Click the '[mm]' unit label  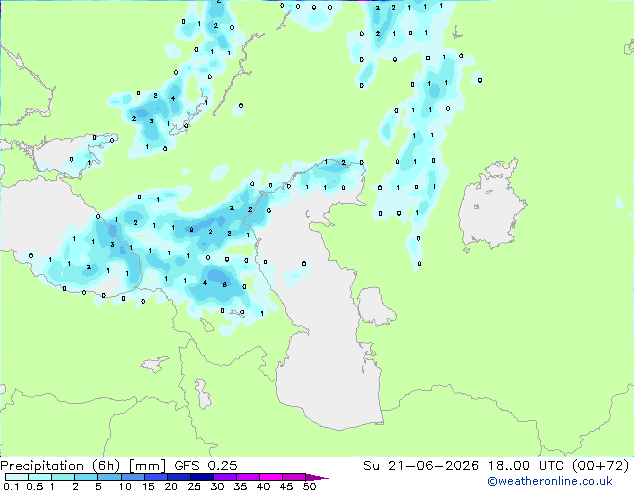coord(147,466)
